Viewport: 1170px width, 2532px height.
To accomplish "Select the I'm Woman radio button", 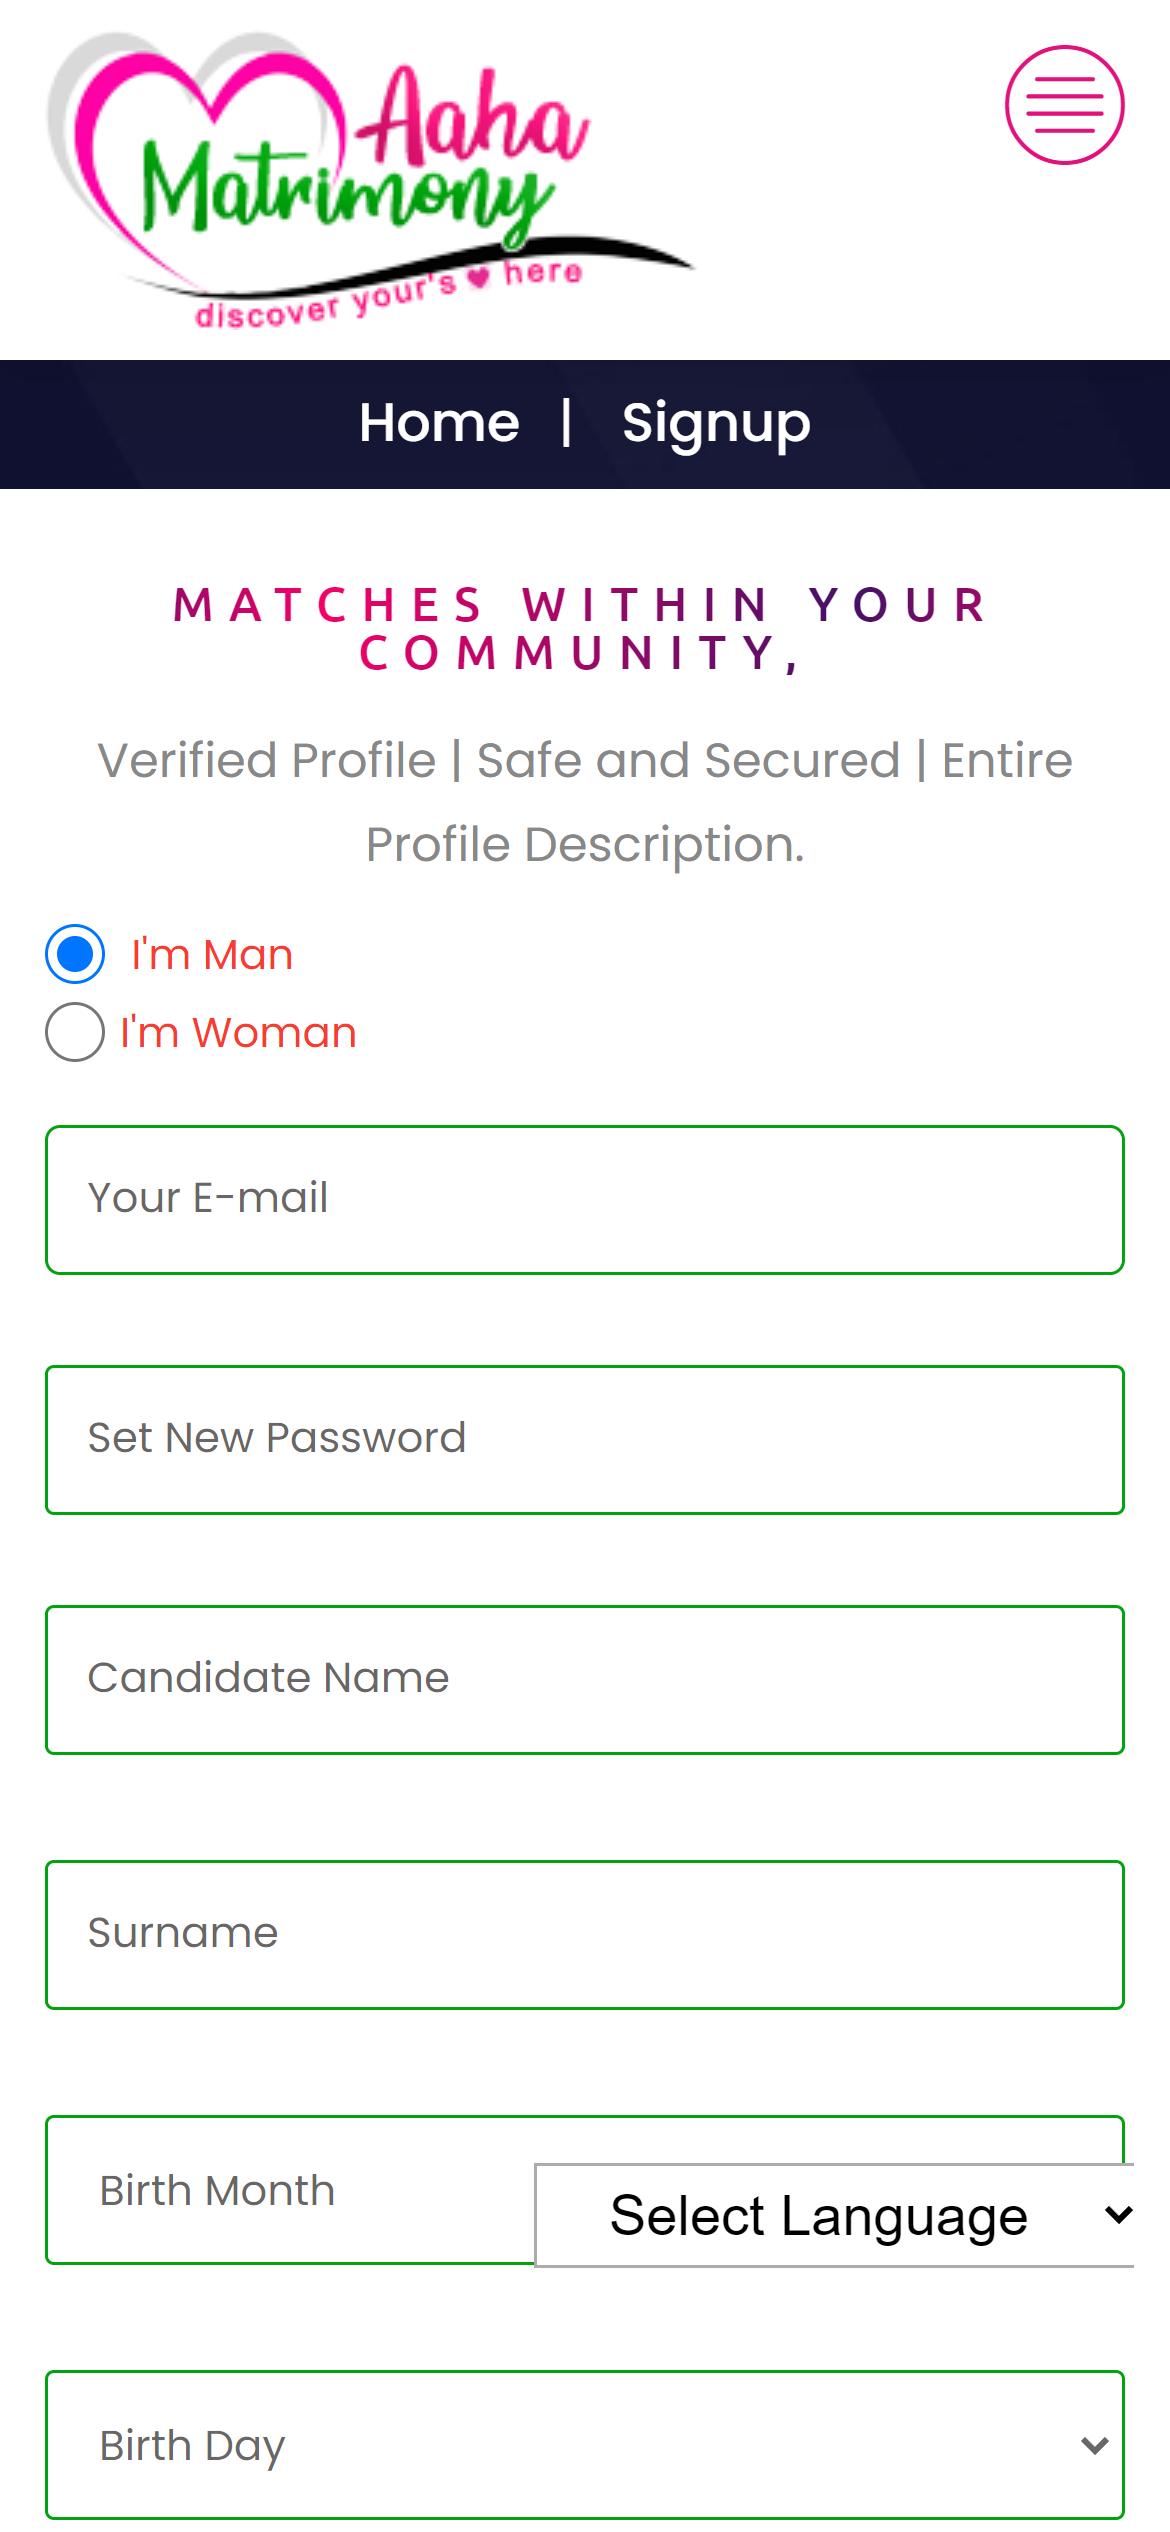I will pyautogui.click(x=75, y=1032).
